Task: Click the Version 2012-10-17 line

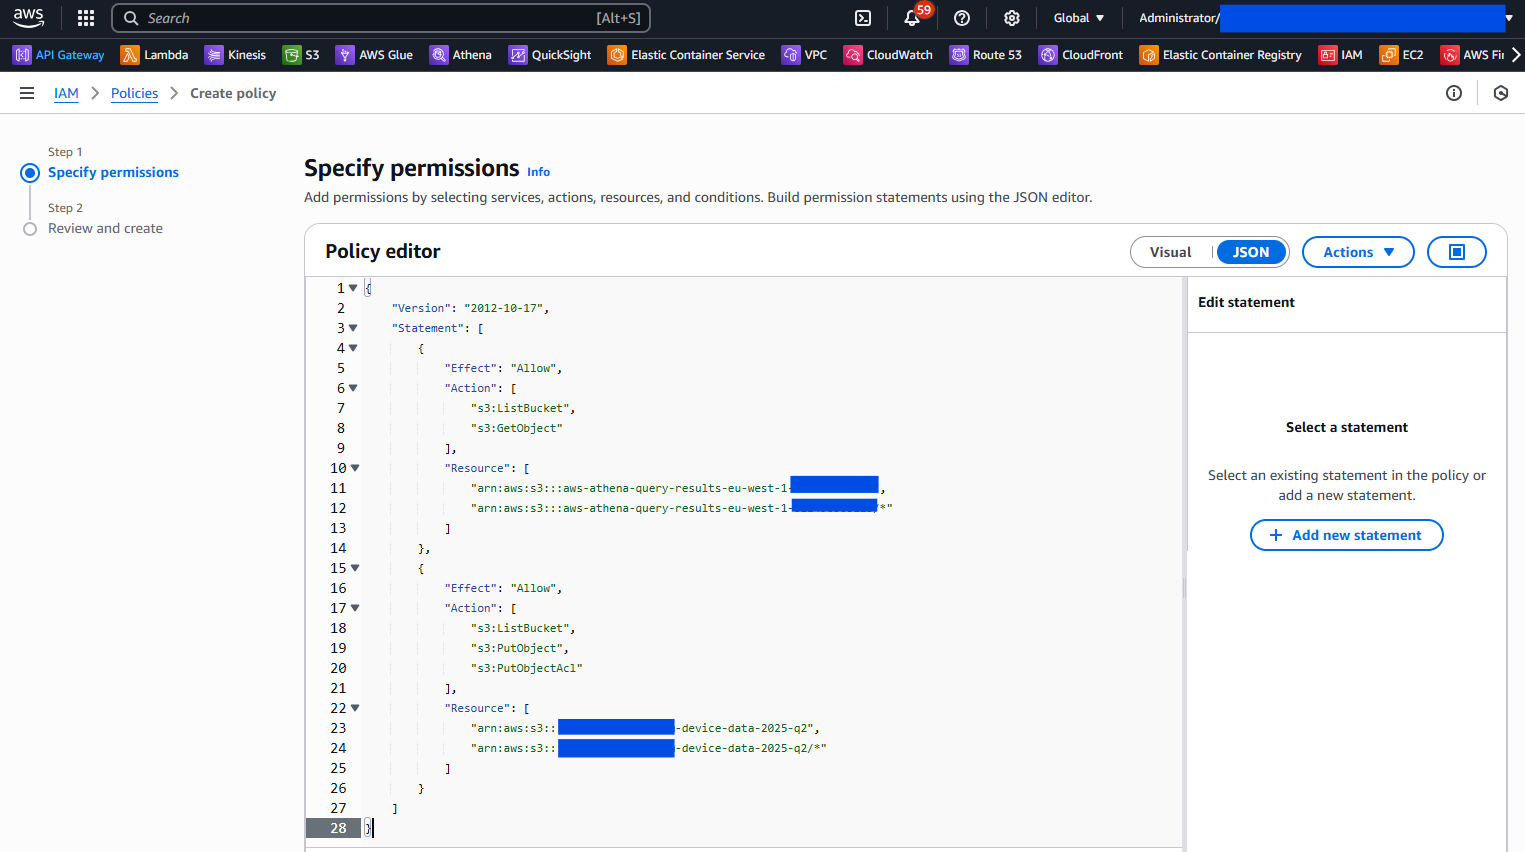Action: click(x=471, y=308)
